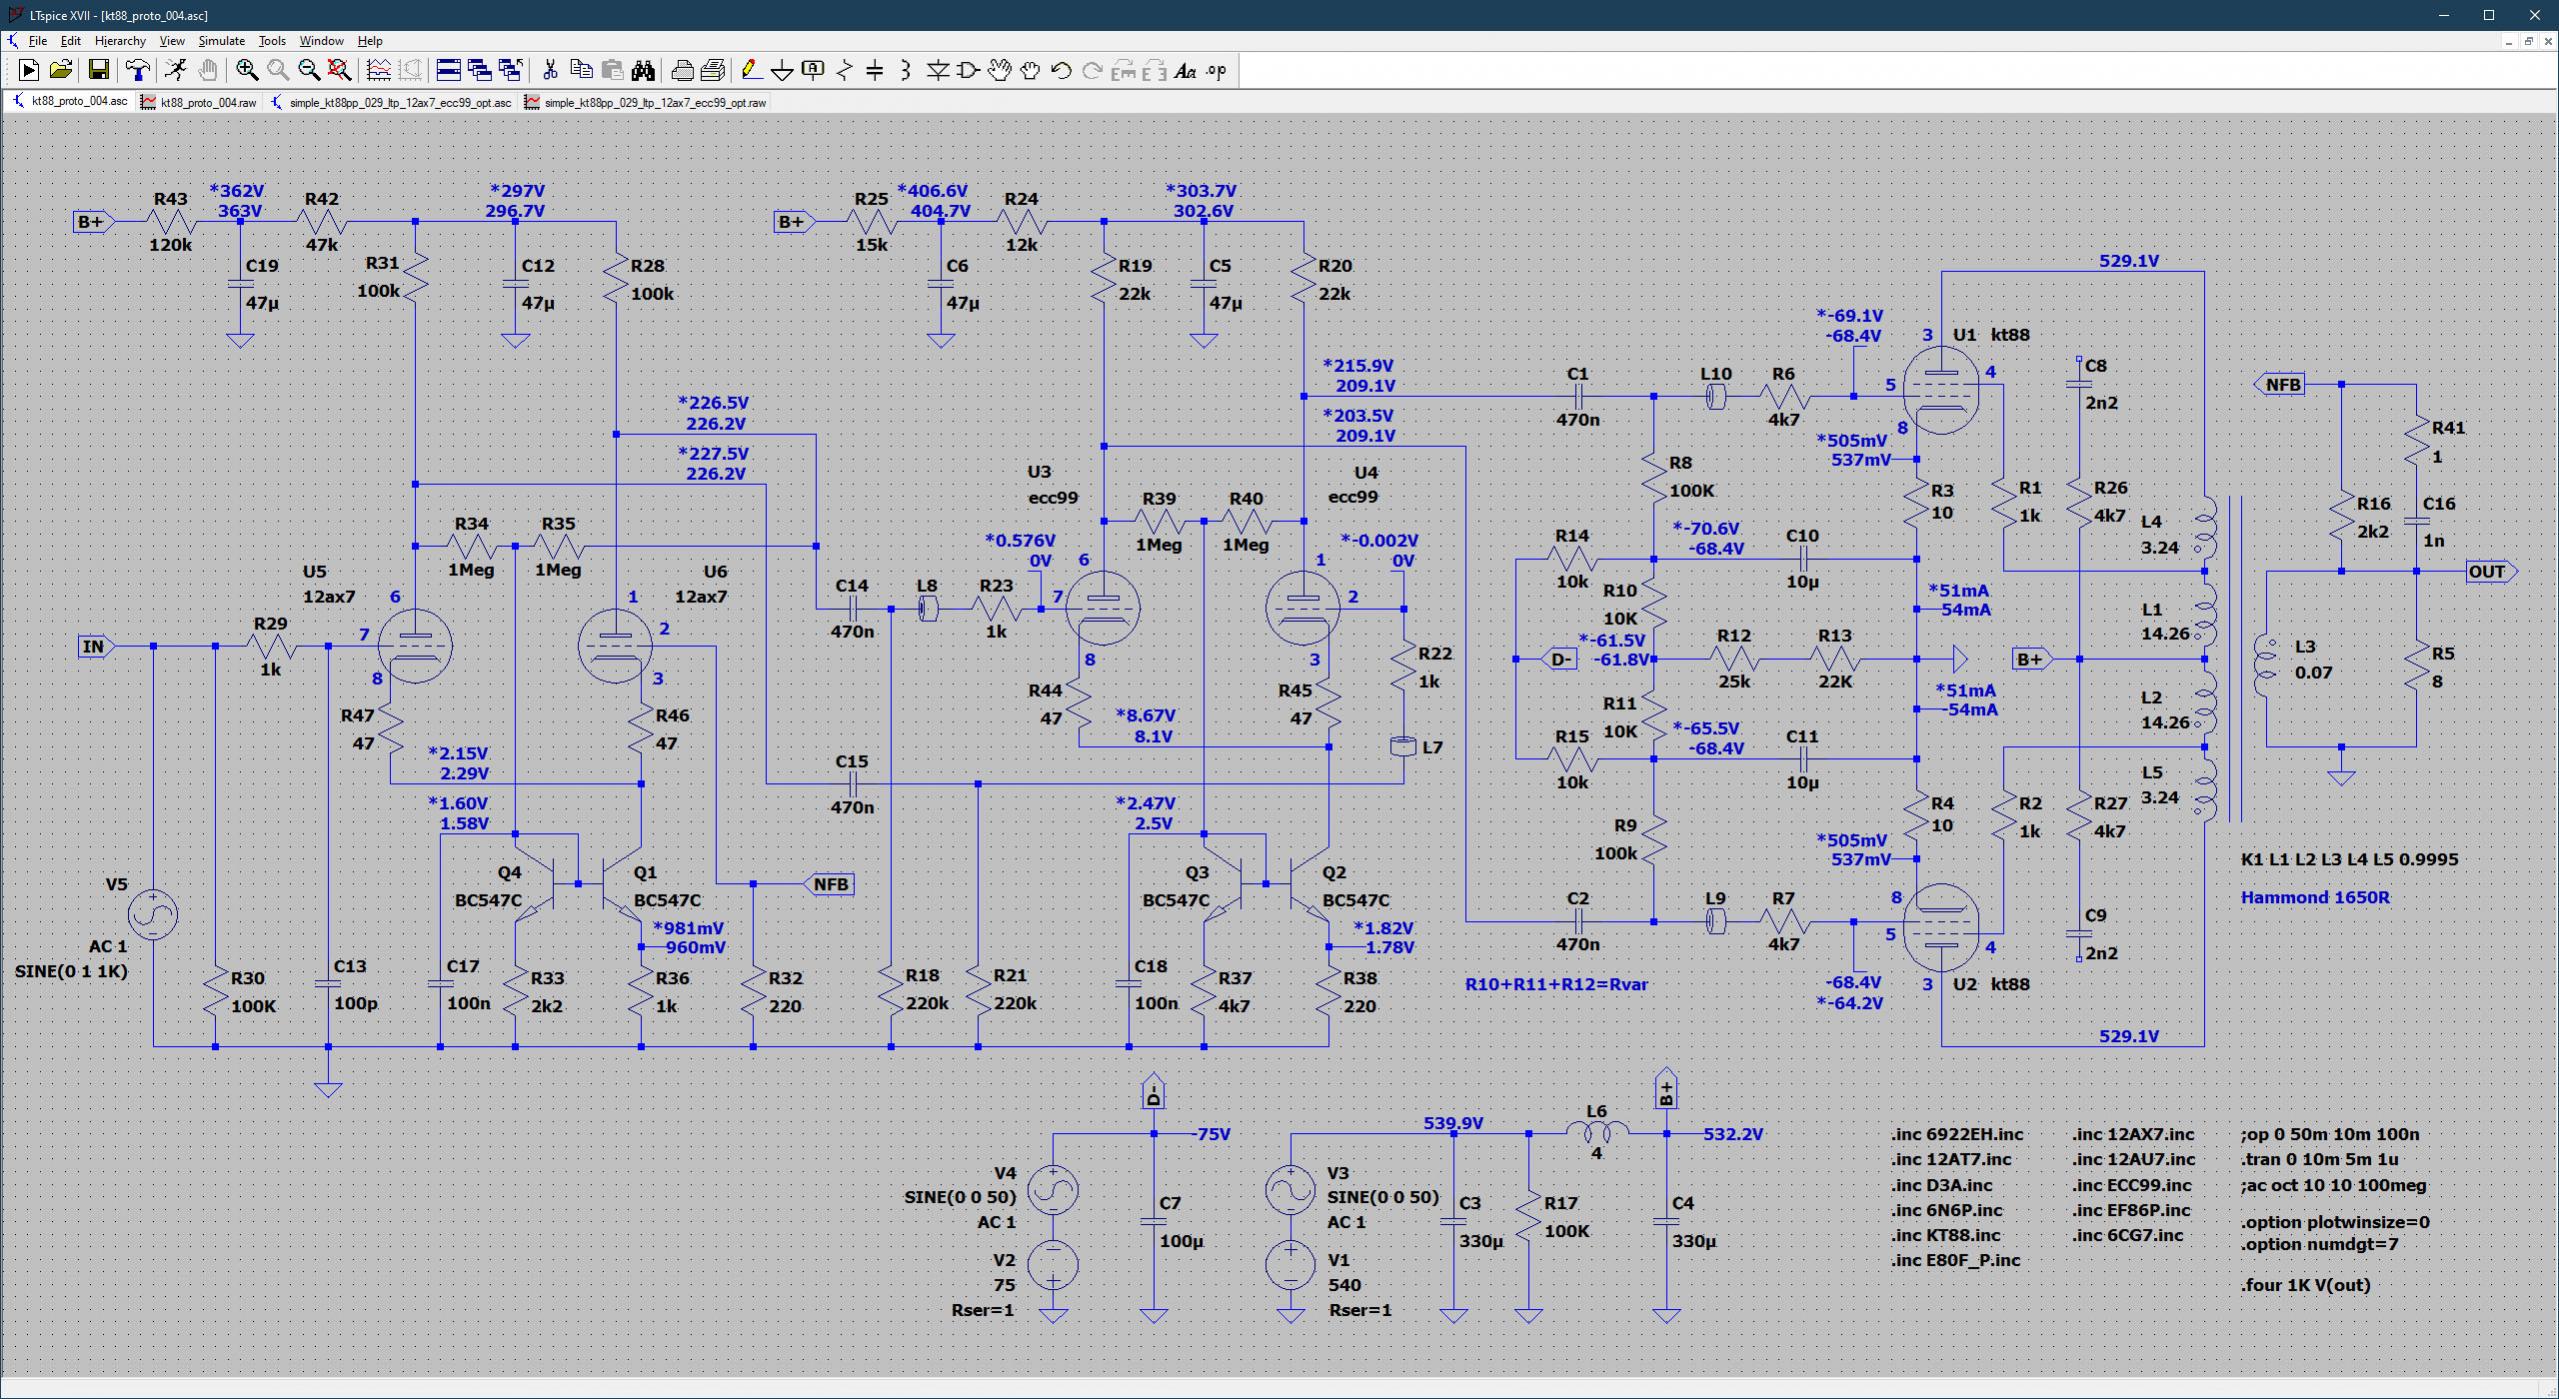Open the Component gate icon

(968, 70)
